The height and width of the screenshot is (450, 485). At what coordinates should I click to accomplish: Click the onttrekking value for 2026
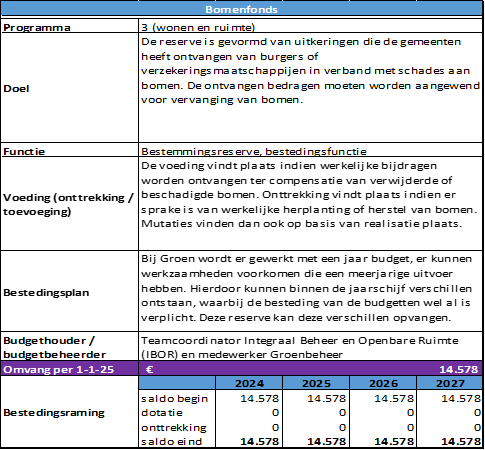[410, 427]
